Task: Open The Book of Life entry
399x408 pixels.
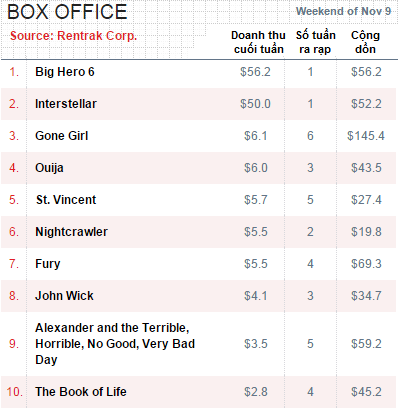Action: click(x=81, y=392)
